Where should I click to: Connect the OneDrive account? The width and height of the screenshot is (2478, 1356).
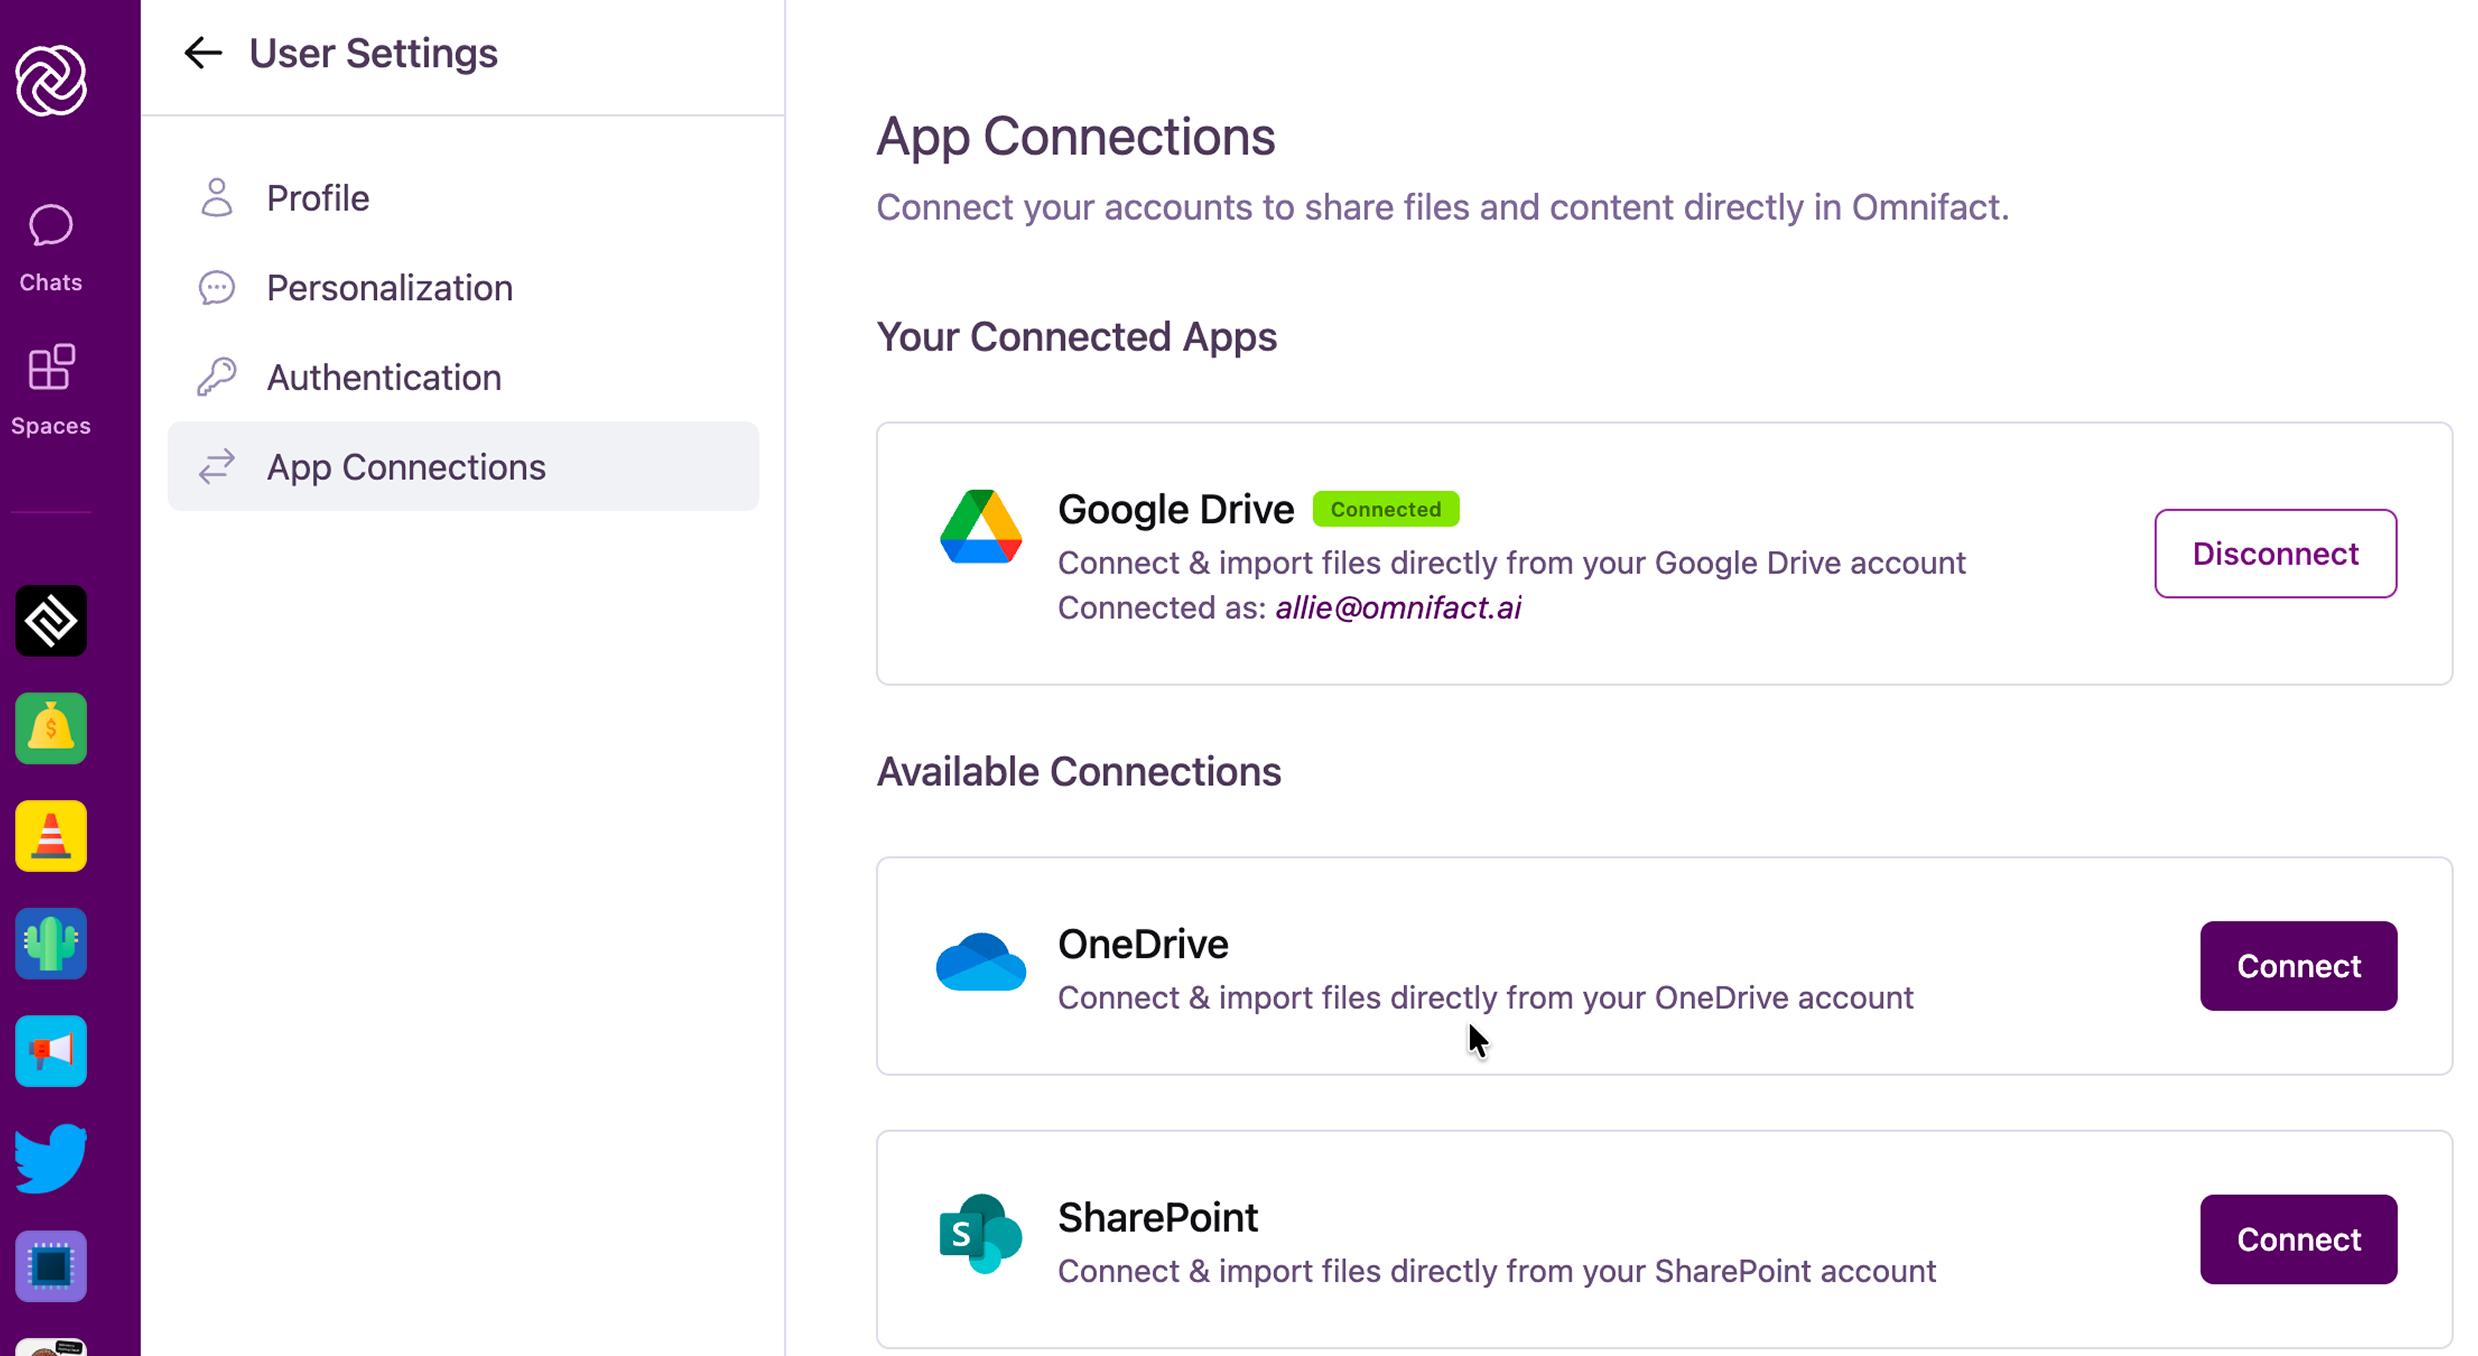coord(2297,966)
